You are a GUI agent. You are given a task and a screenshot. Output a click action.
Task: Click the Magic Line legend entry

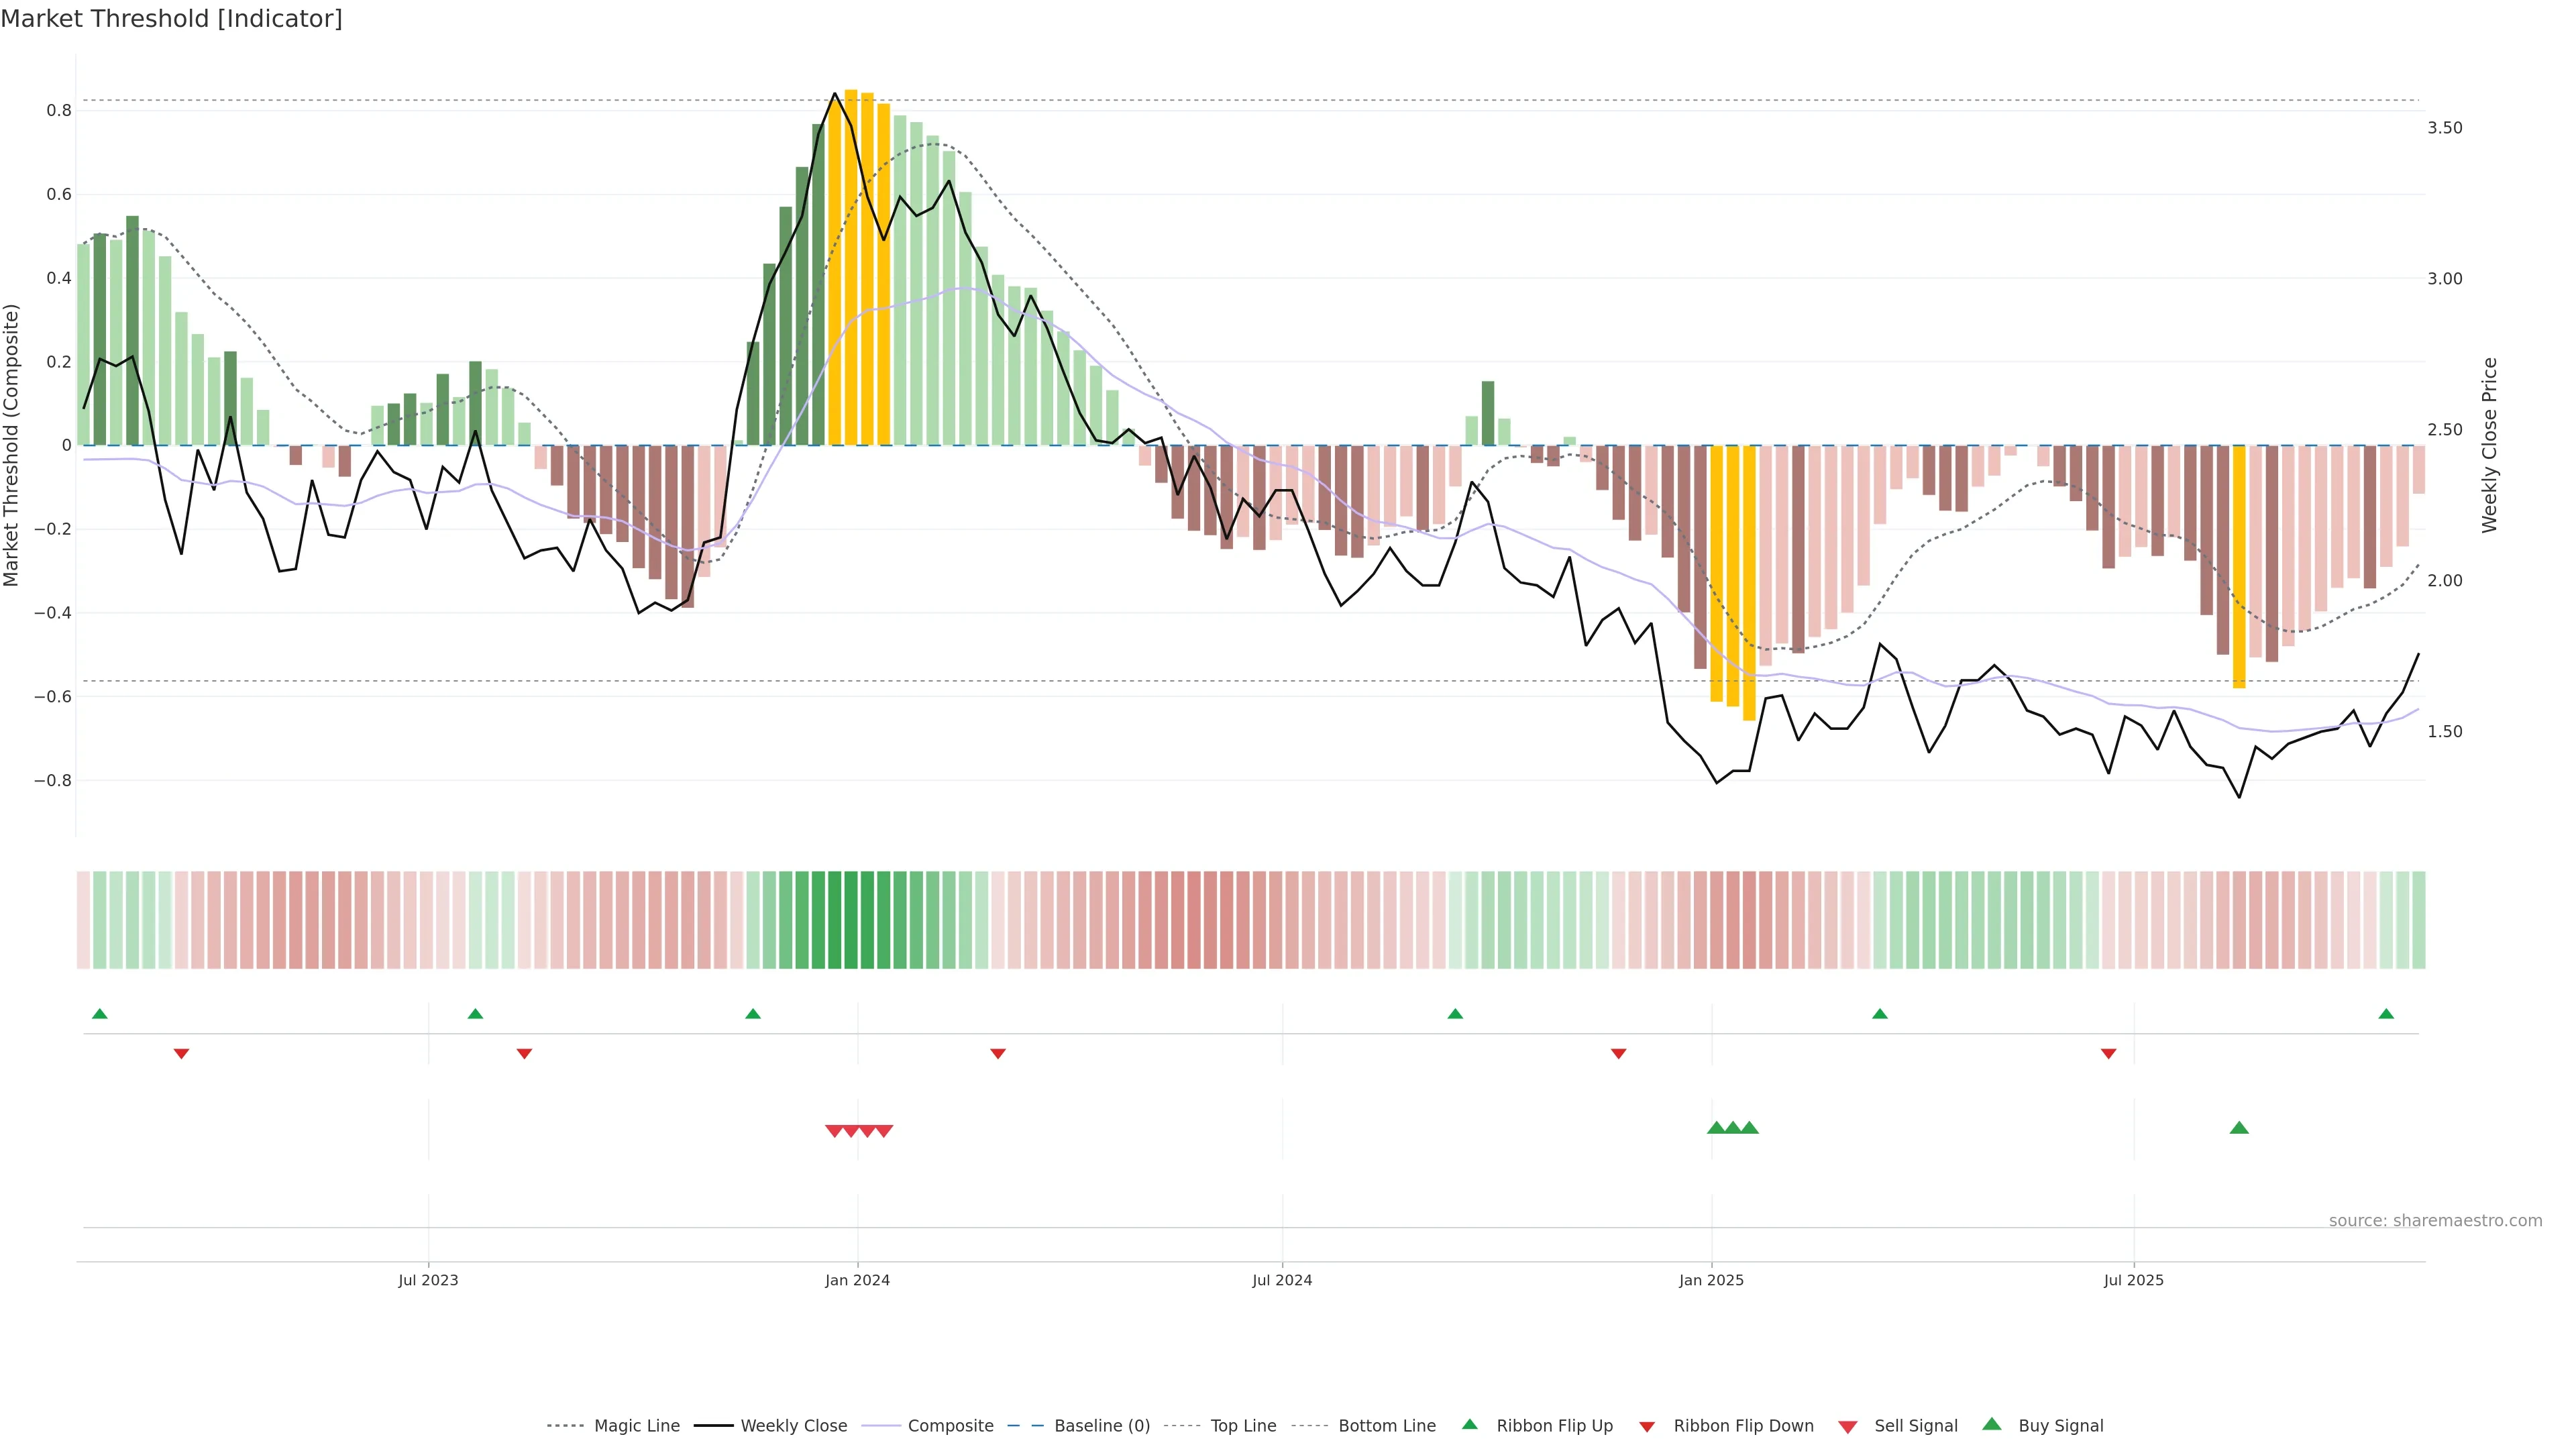(x=636, y=1426)
